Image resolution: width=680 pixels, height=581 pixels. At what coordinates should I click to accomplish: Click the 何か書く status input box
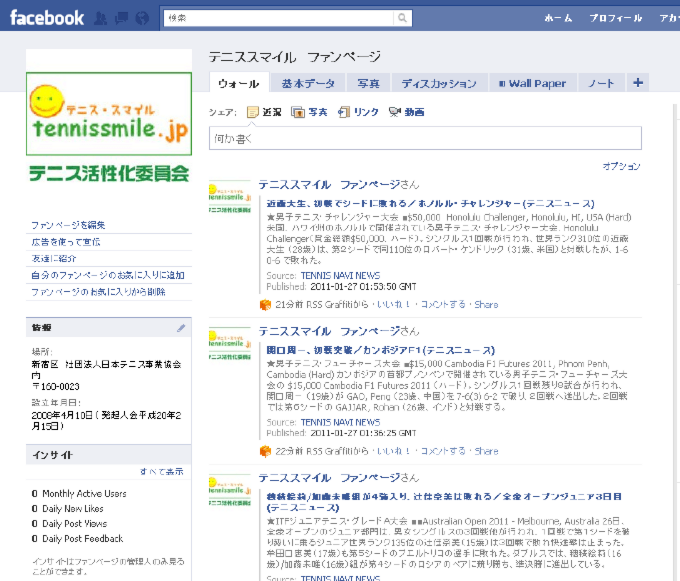[424, 138]
